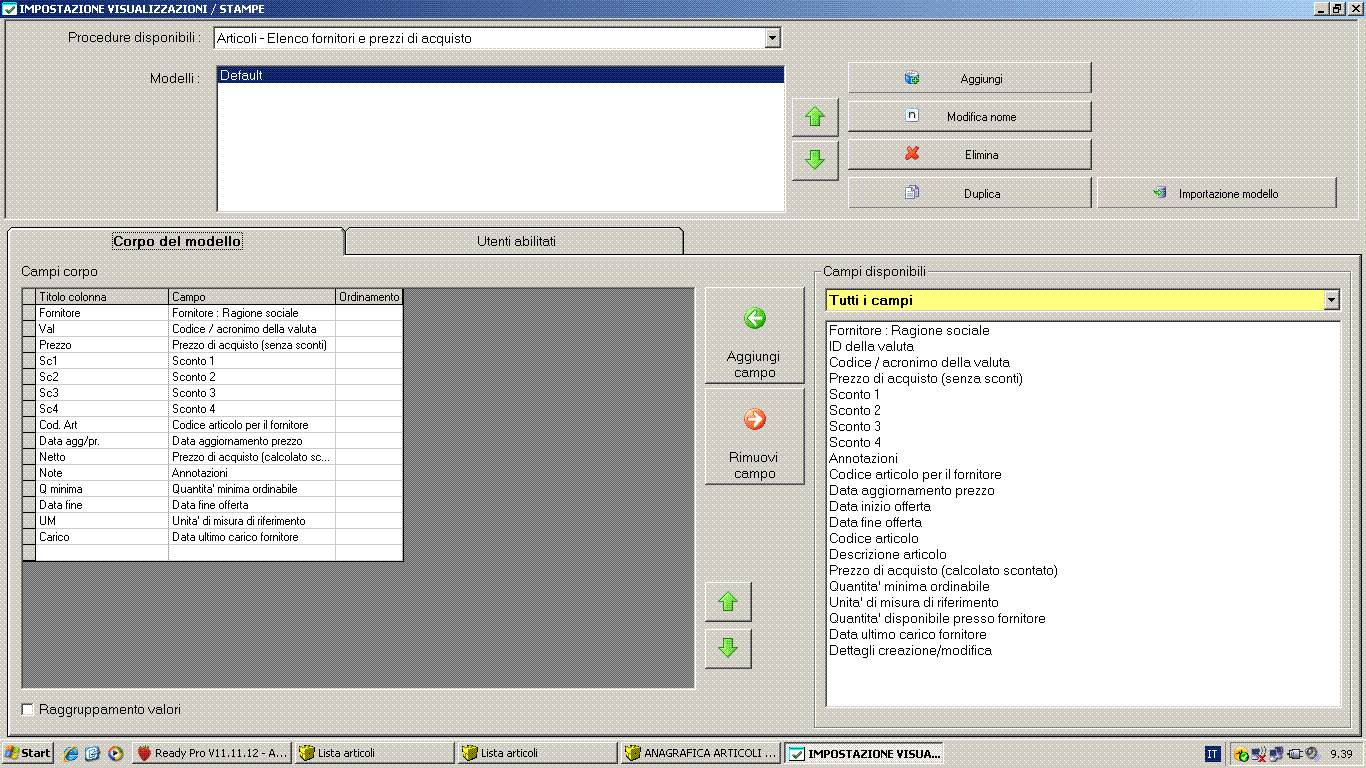Click the Modifica nome button
Viewport: 1366px width, 768px height.
[x=969, y=117]
